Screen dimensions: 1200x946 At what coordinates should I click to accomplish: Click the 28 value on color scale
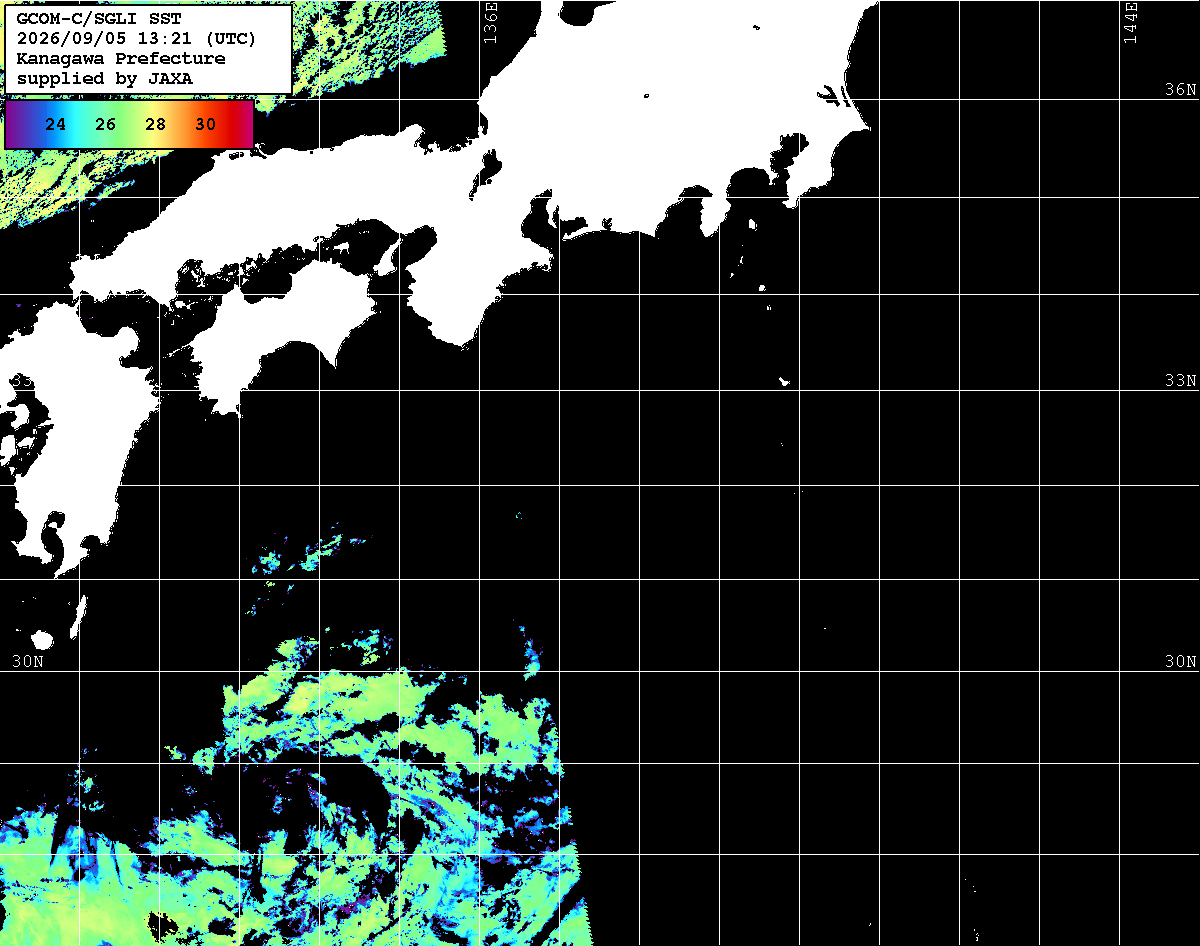click(156, 125)
